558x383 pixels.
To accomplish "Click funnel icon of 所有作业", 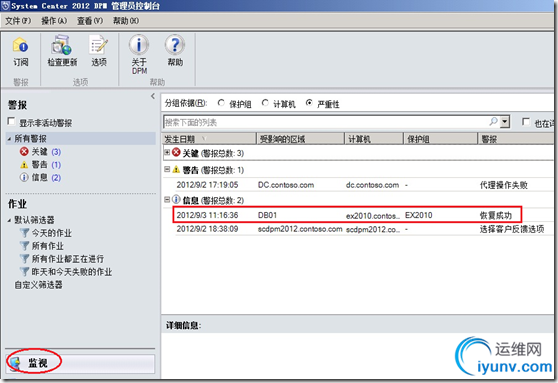I will pos(25,246).
